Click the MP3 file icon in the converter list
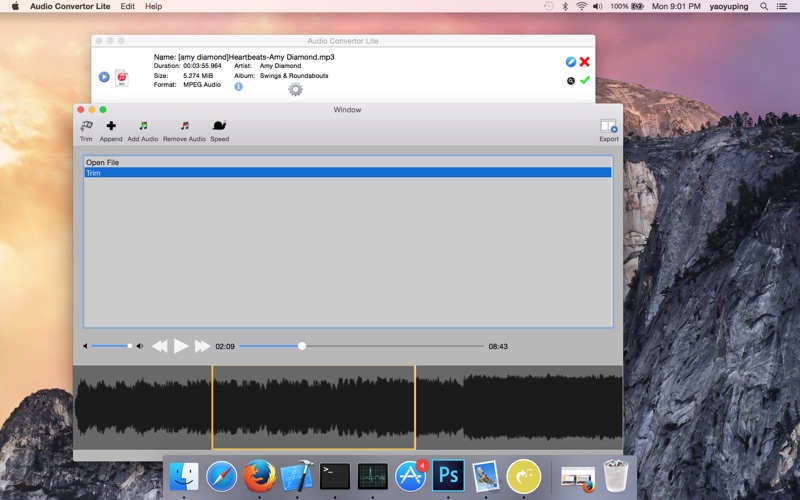This screenshot has width=800, height=500. pyautogui.click(x=121, y=78)
